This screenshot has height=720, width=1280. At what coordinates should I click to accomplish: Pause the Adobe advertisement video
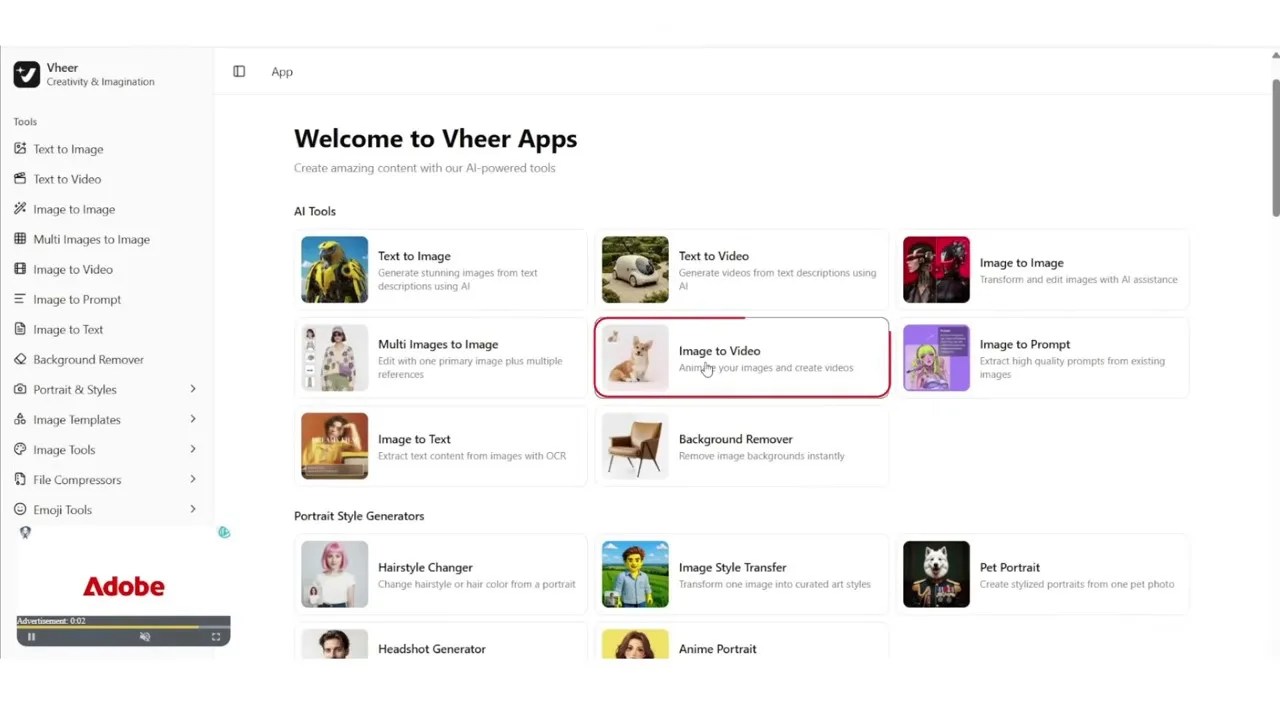point(31,637)
